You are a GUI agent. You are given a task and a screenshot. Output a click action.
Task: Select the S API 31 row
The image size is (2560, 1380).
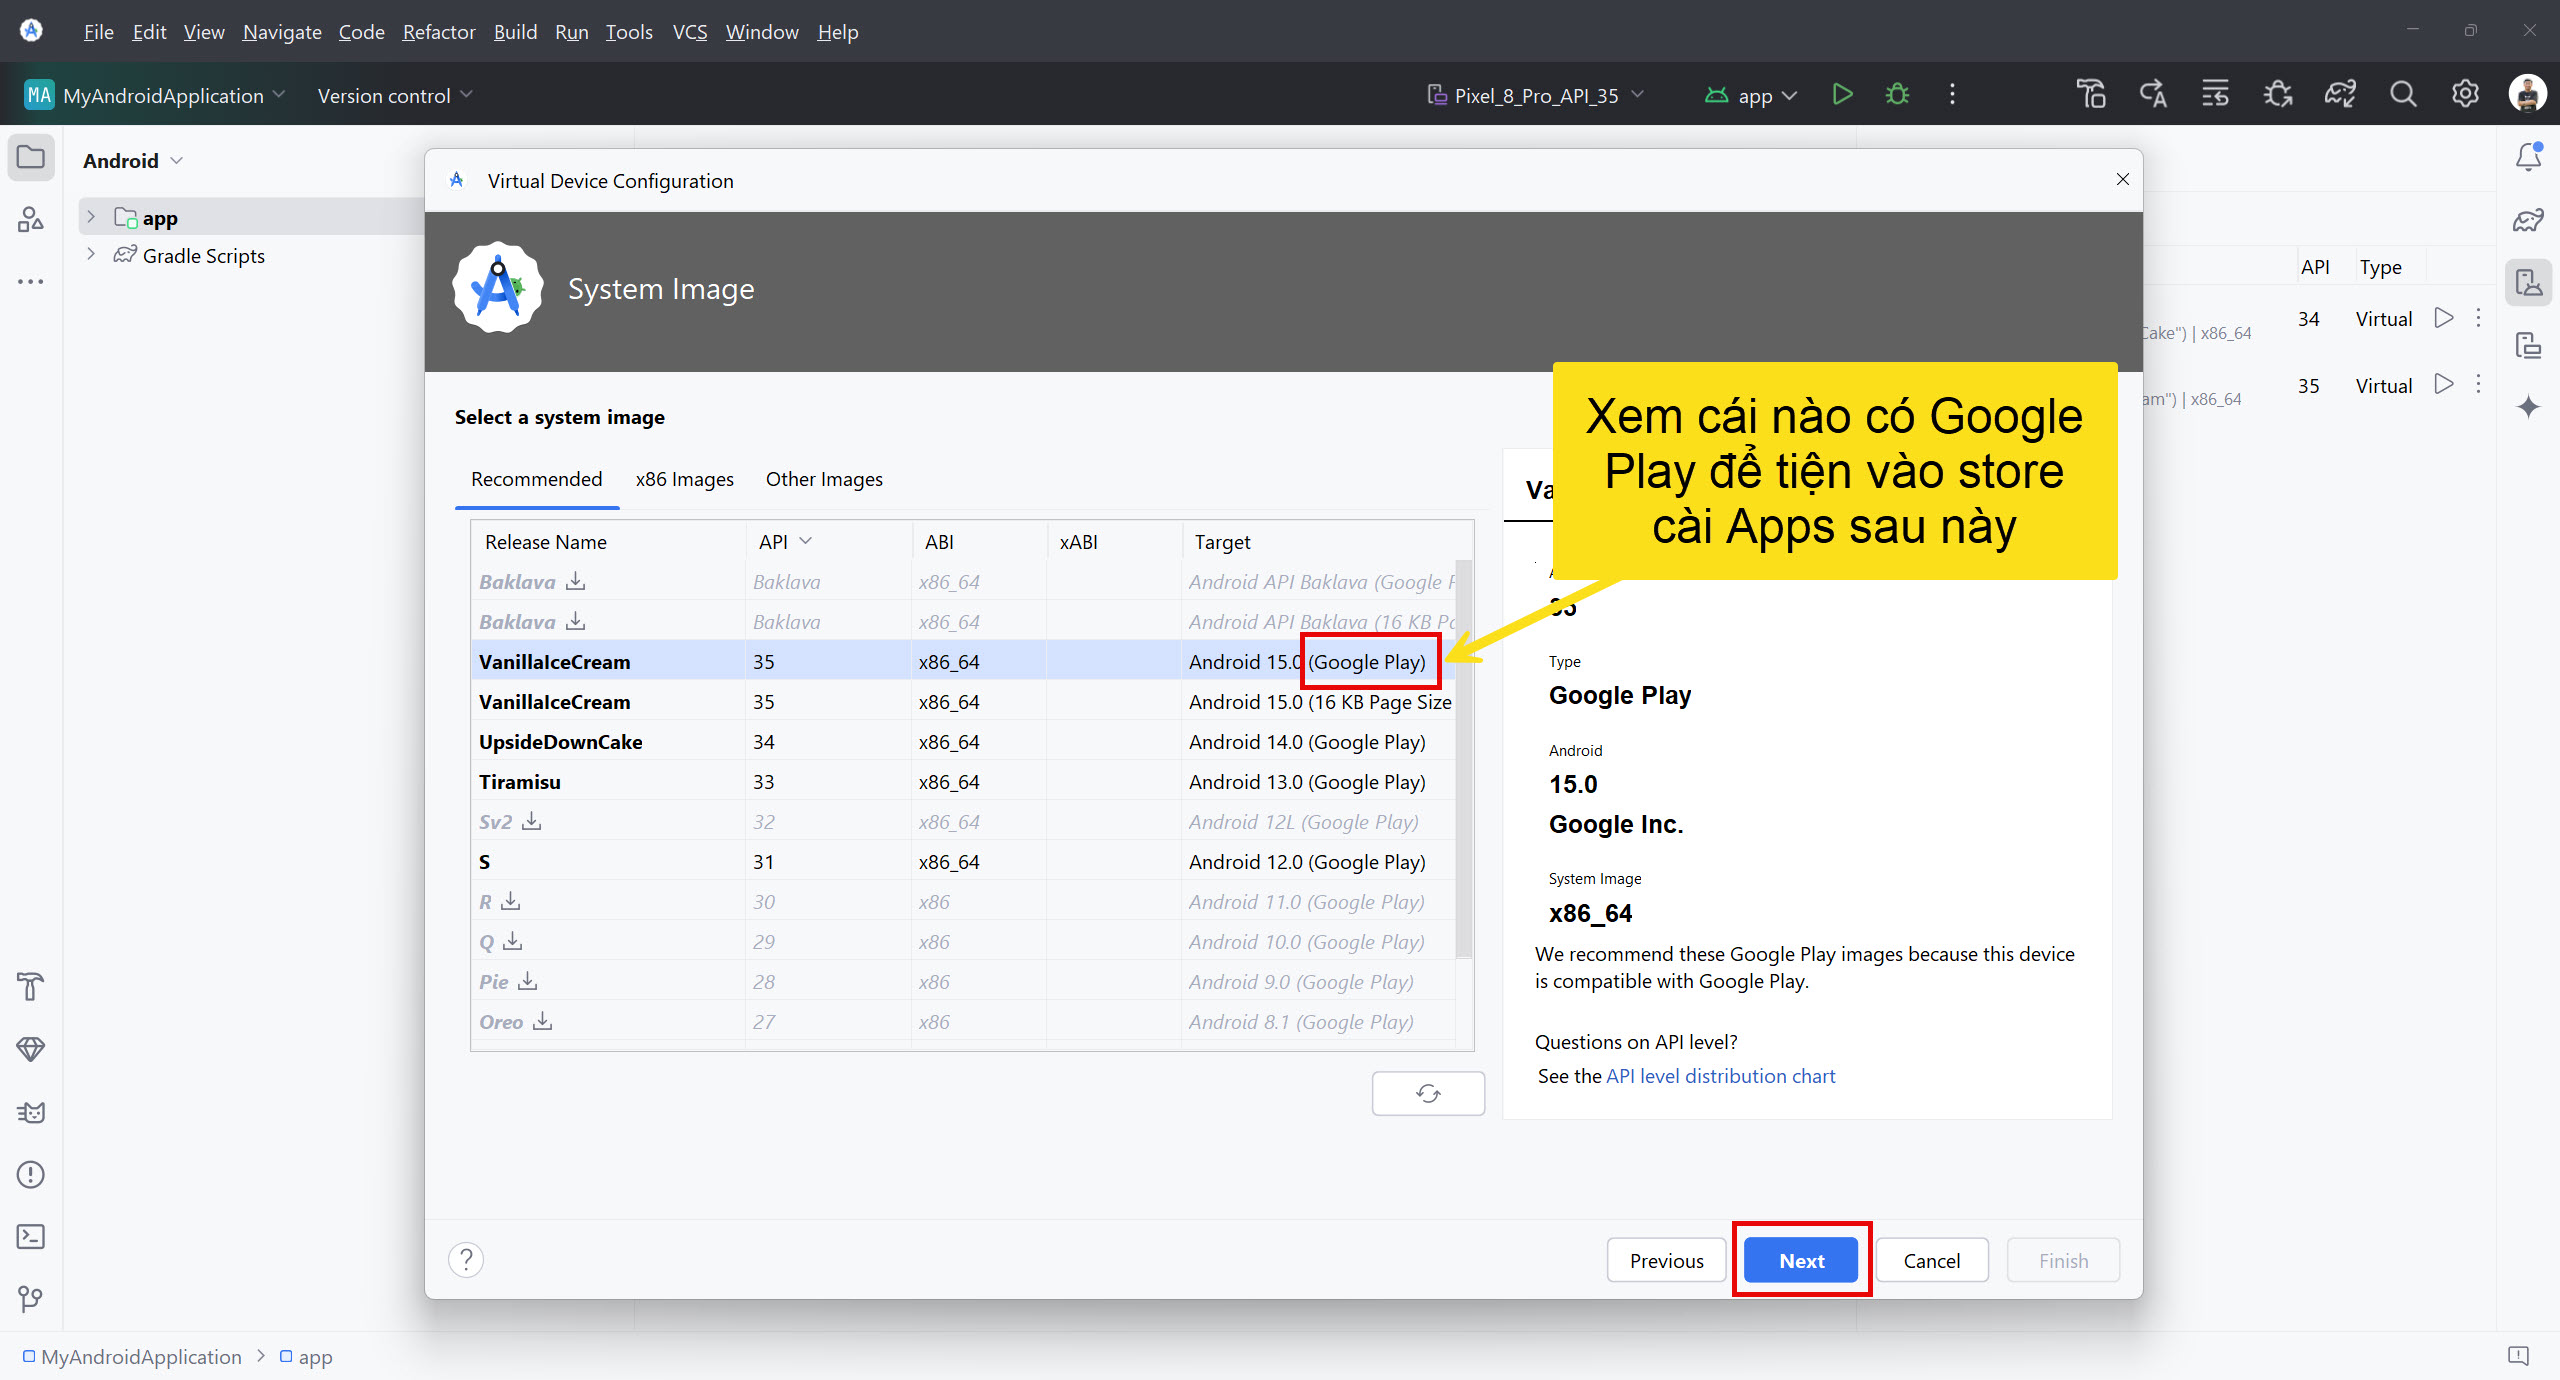[x=963, y=861]
